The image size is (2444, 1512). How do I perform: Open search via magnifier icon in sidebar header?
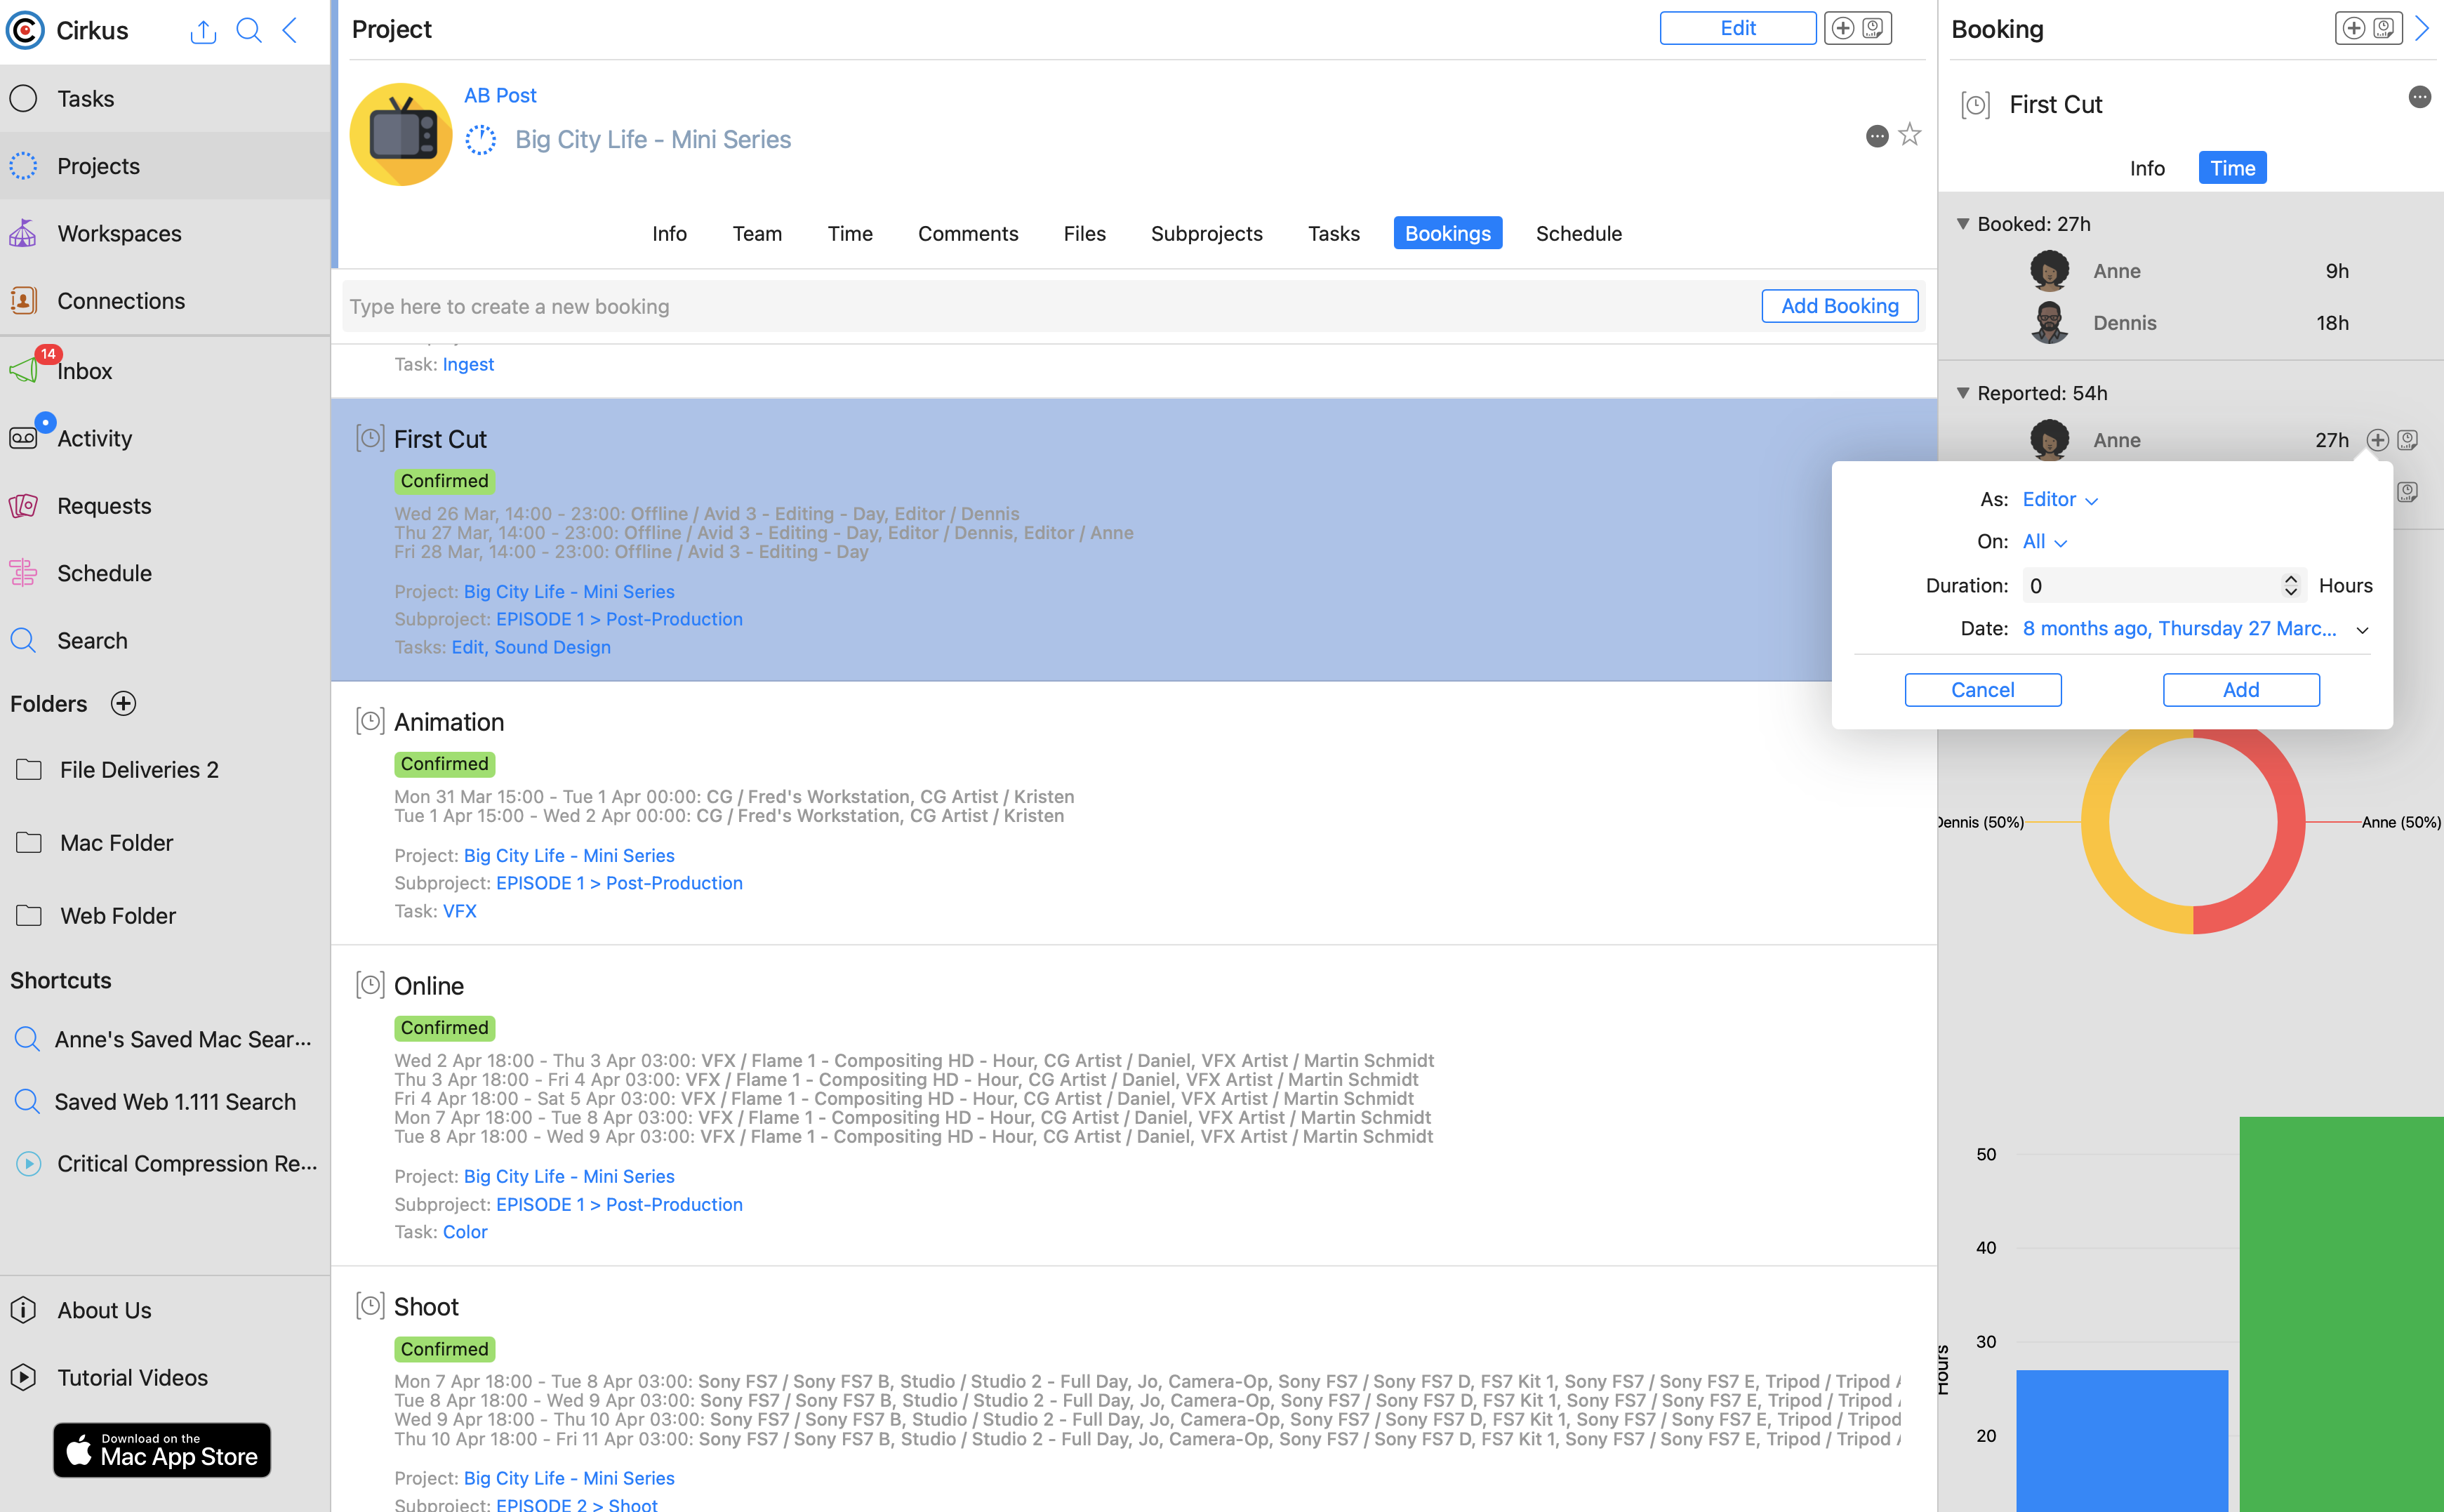[249, 30]
